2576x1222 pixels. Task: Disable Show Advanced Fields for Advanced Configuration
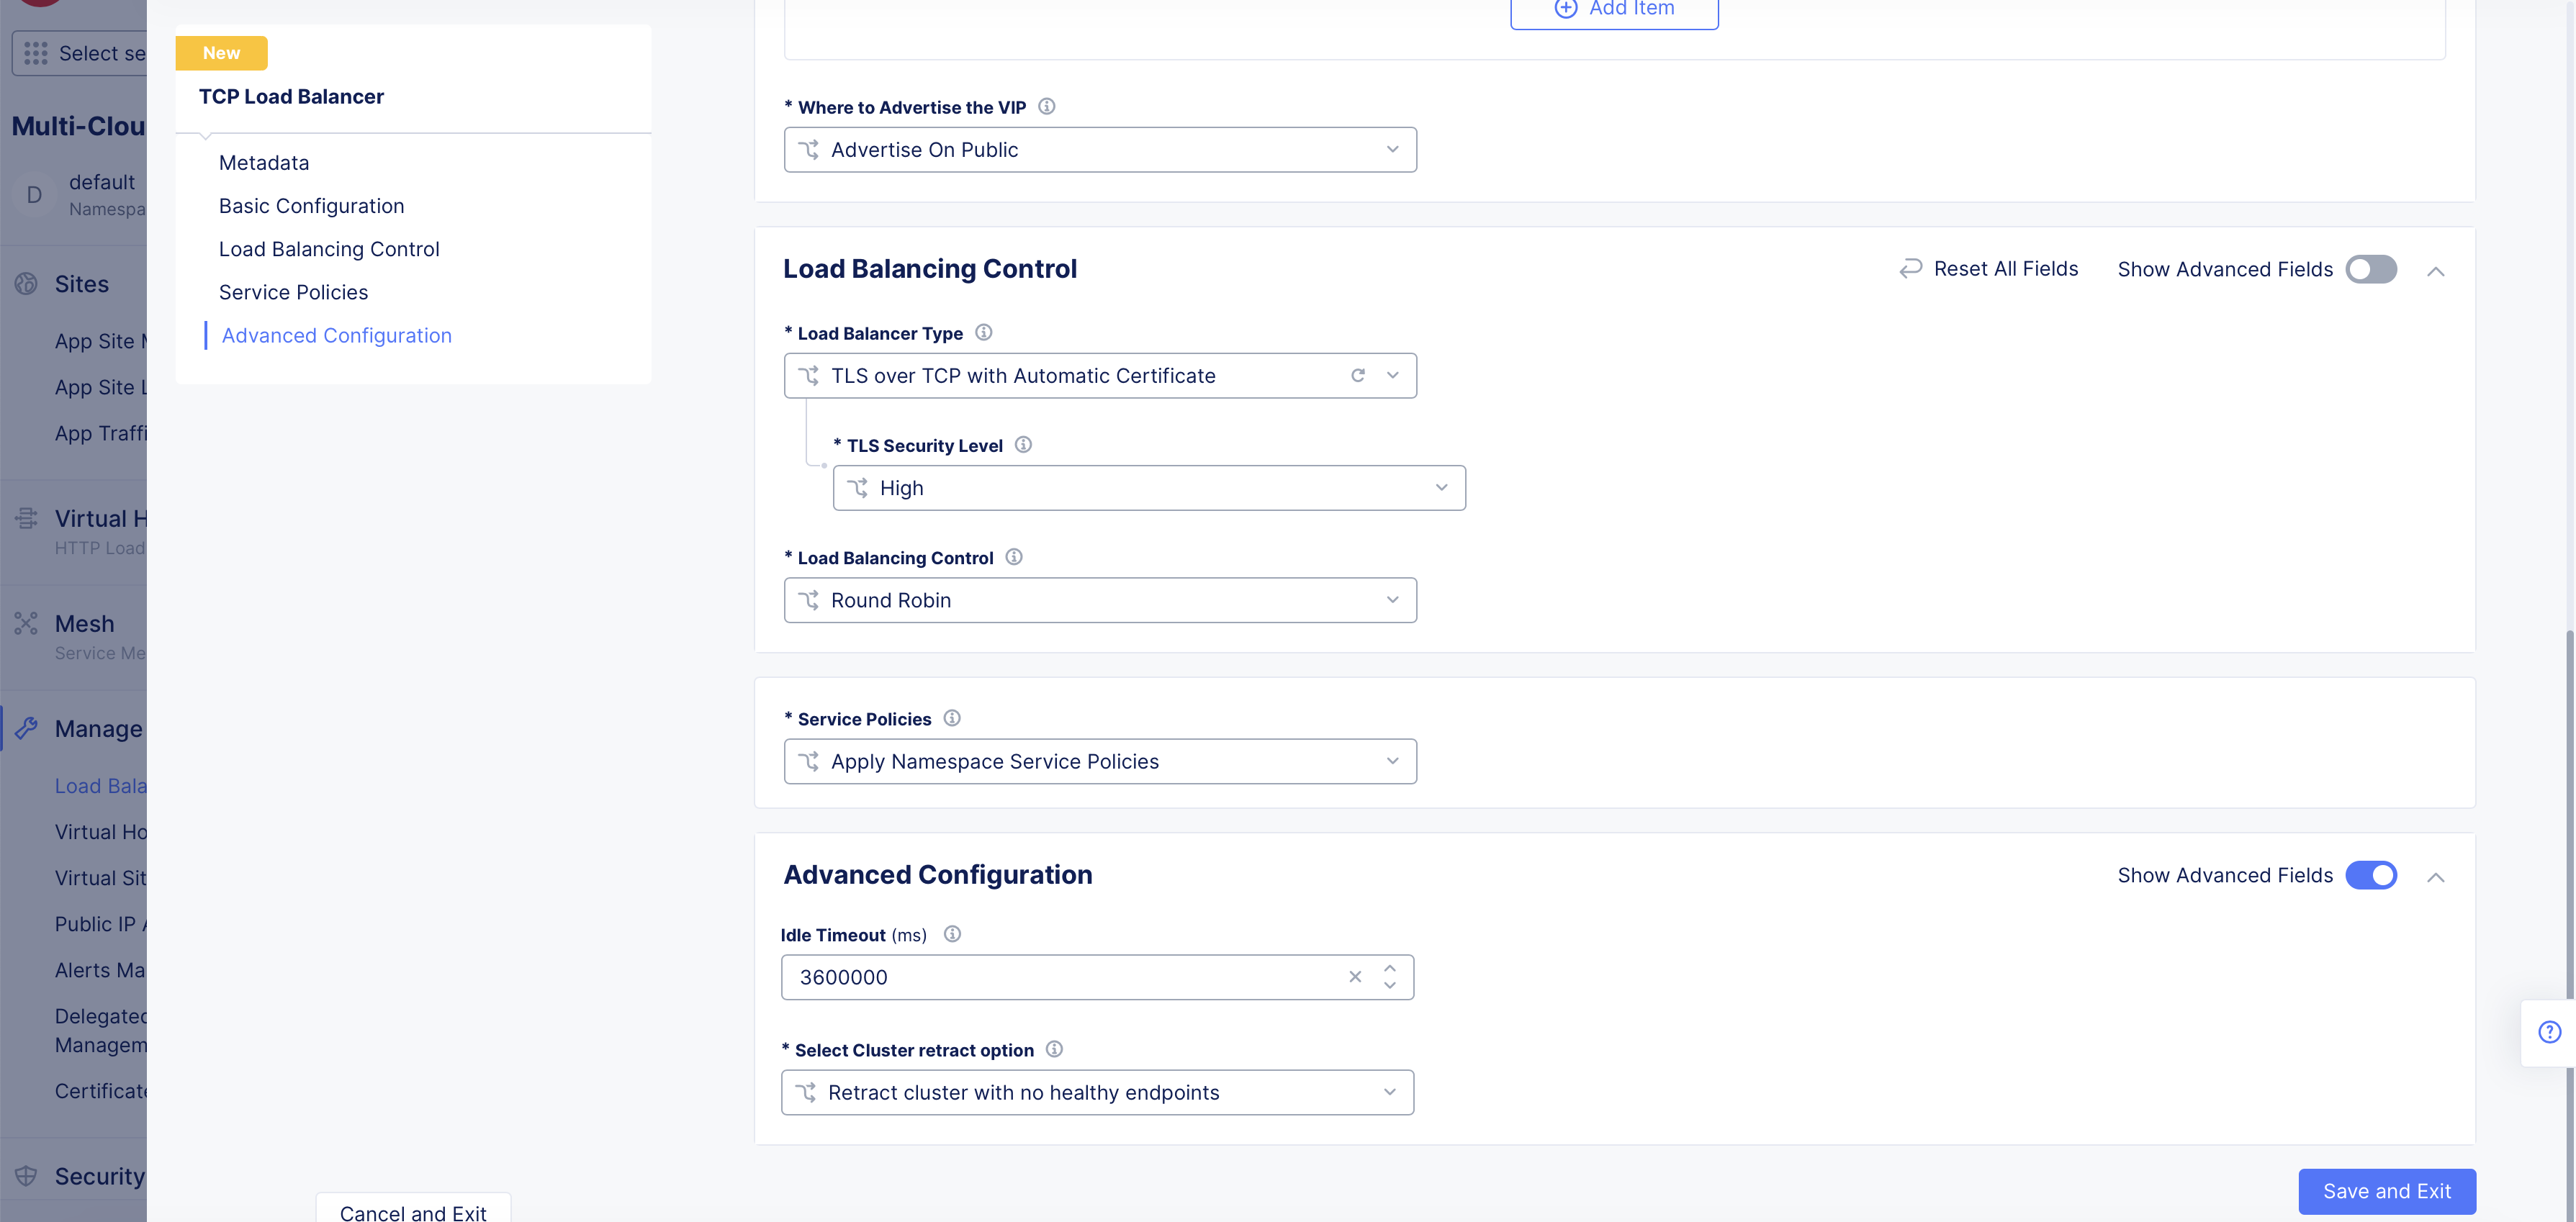coord(2370,875)
